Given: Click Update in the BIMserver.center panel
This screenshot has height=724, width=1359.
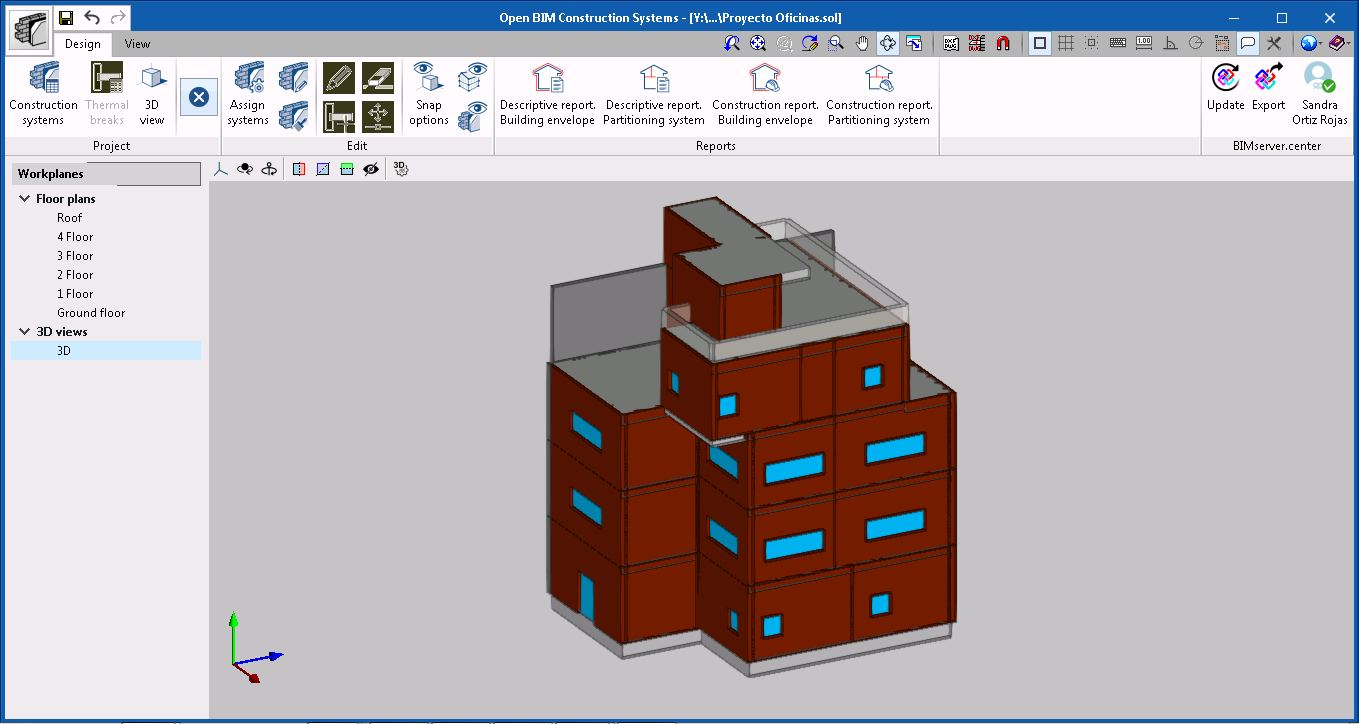Looking at the screenshot, I should (x=1225, y=92).
